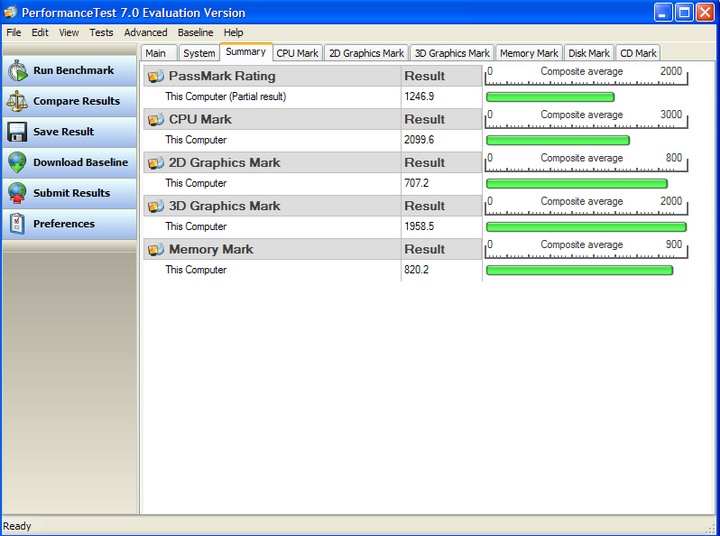720x536 pixels.
Task: Go to the Memory Mark tab
Action: 529,53
